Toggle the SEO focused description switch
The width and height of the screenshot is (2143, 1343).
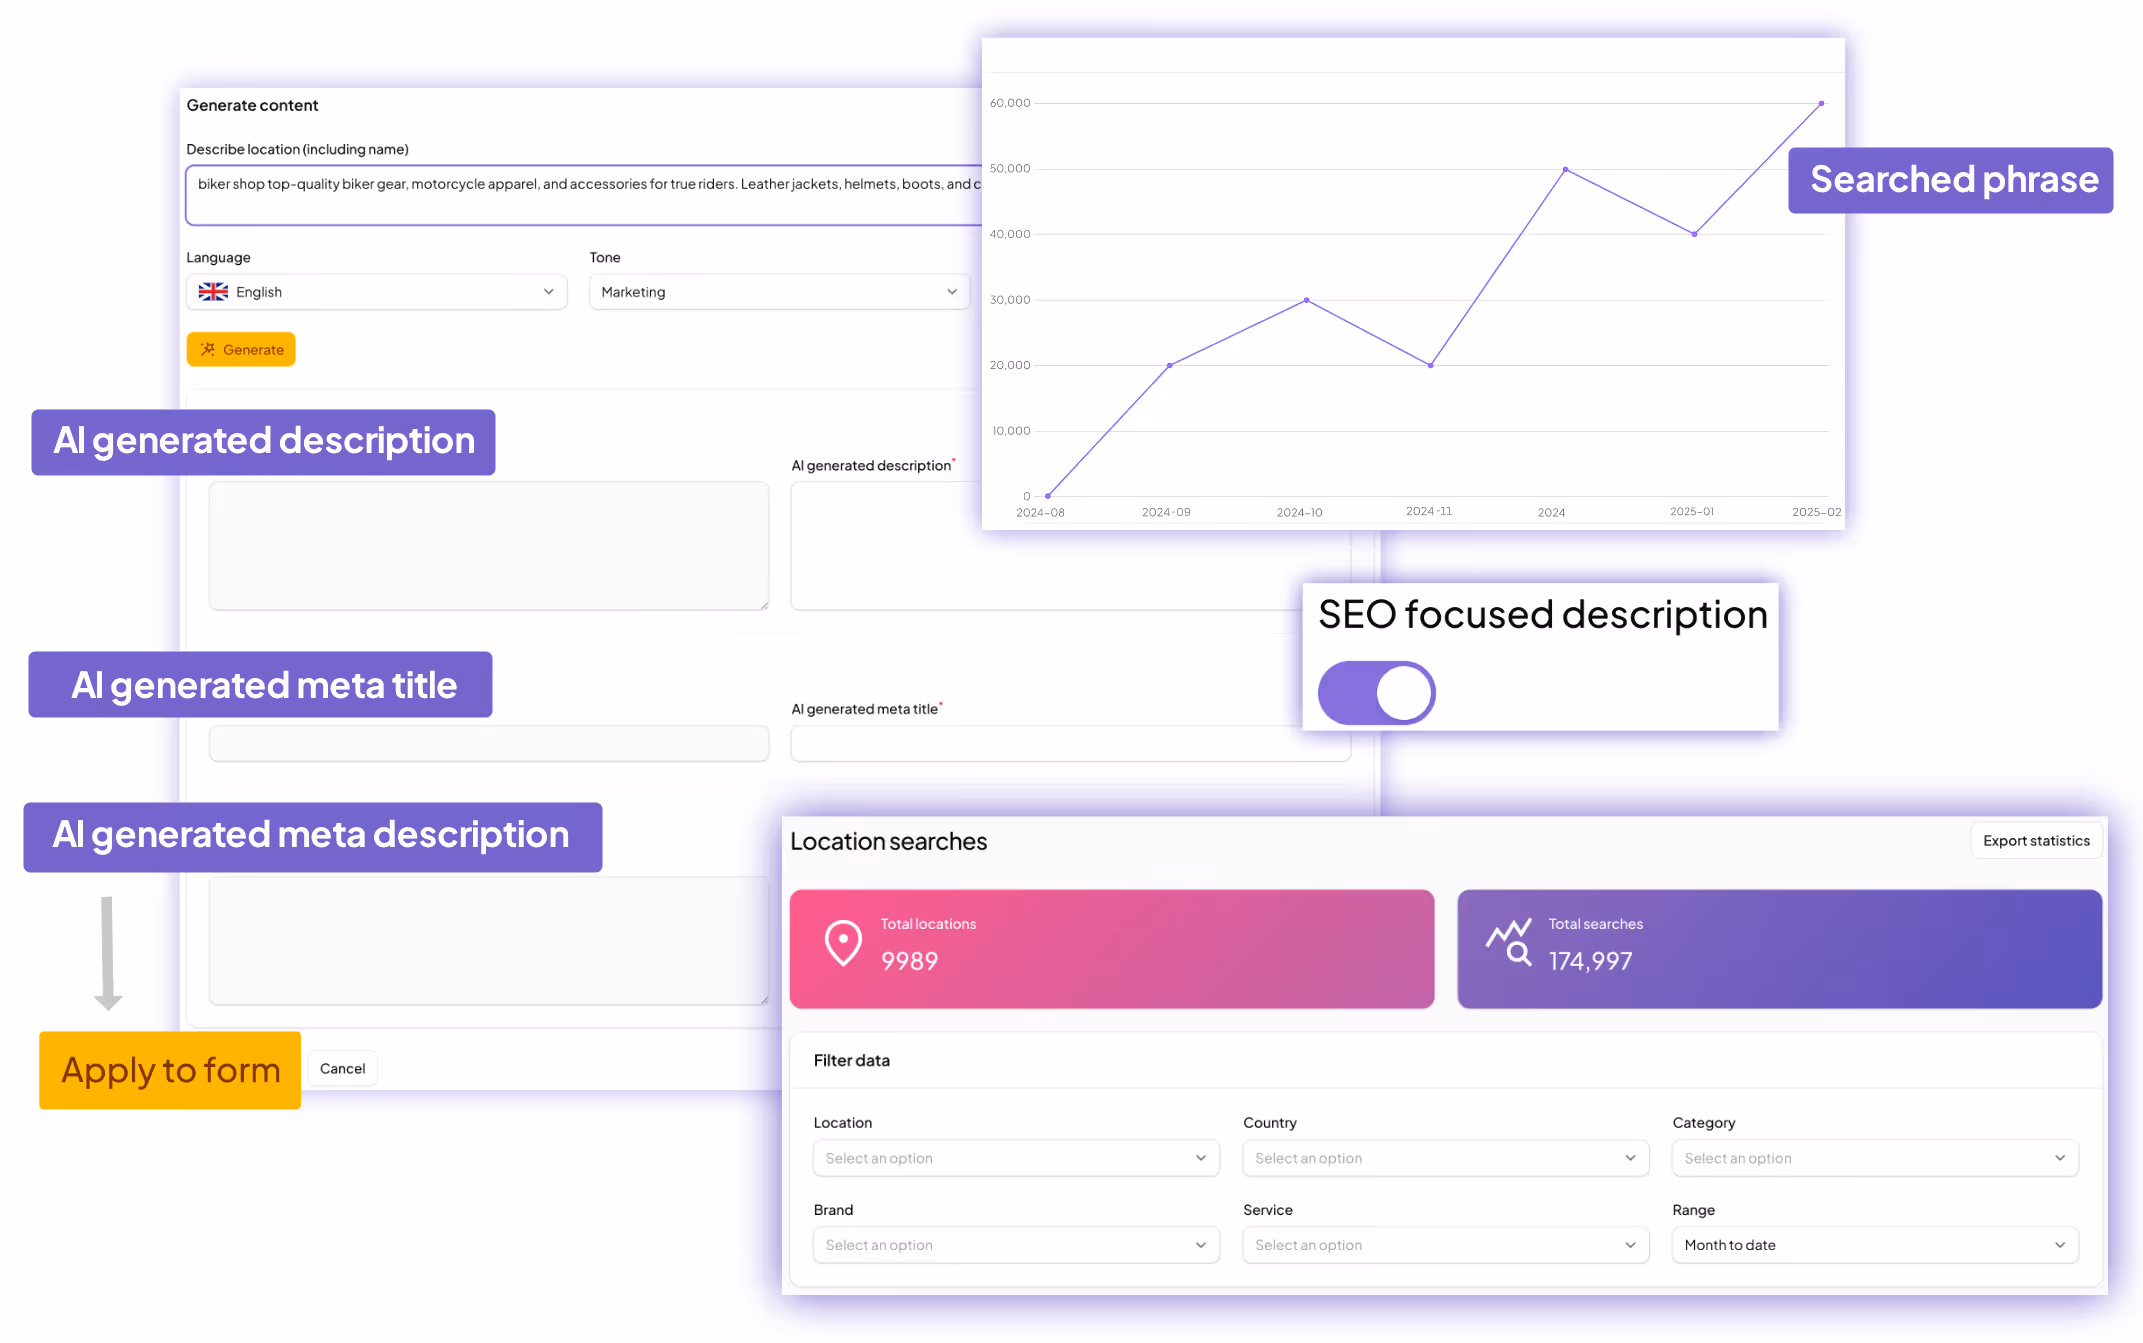[1376, 692]
